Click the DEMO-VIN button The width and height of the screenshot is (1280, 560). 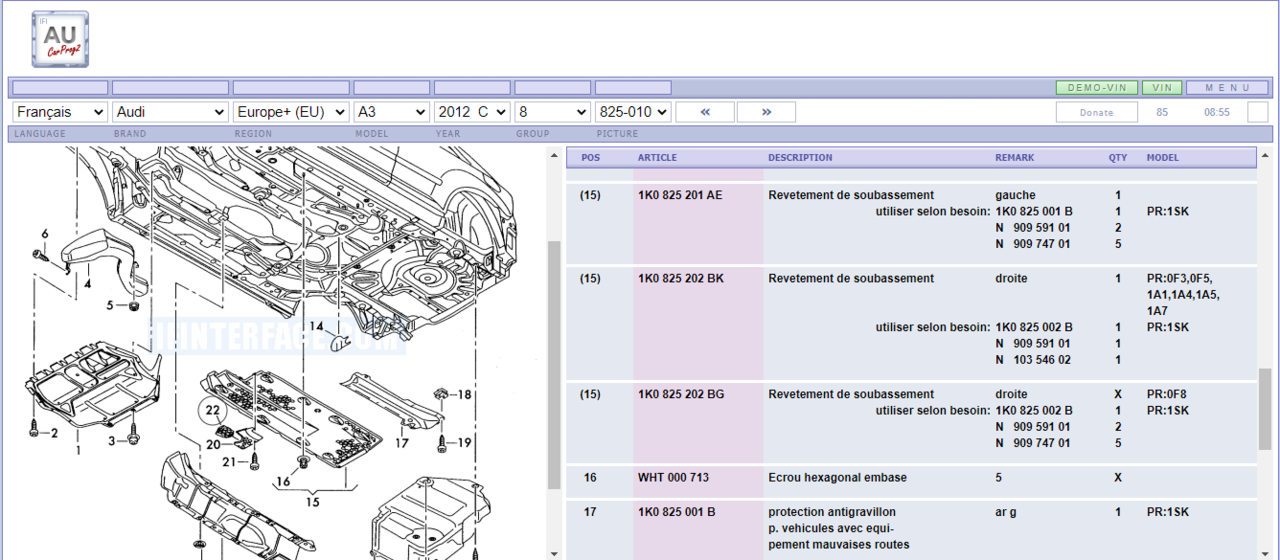click(1096, 88)
